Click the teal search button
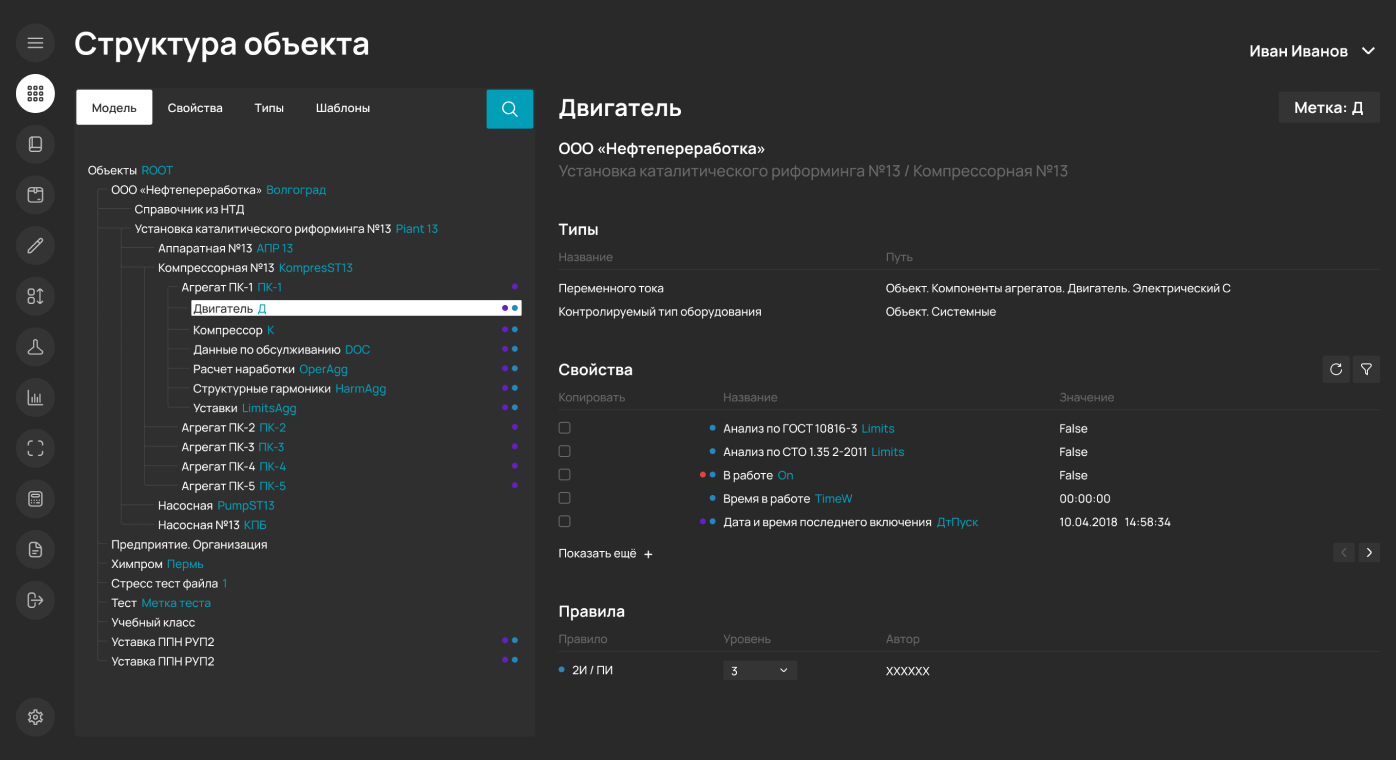 click(x=510, y=109)
